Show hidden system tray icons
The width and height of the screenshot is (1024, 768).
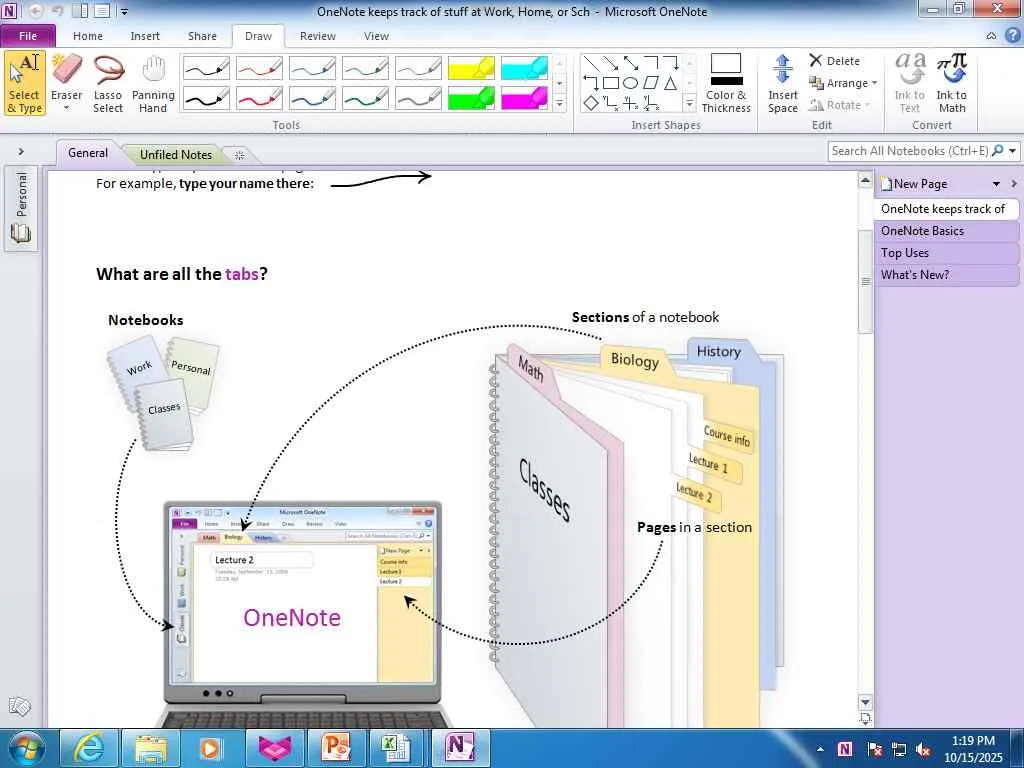point(820,749)
